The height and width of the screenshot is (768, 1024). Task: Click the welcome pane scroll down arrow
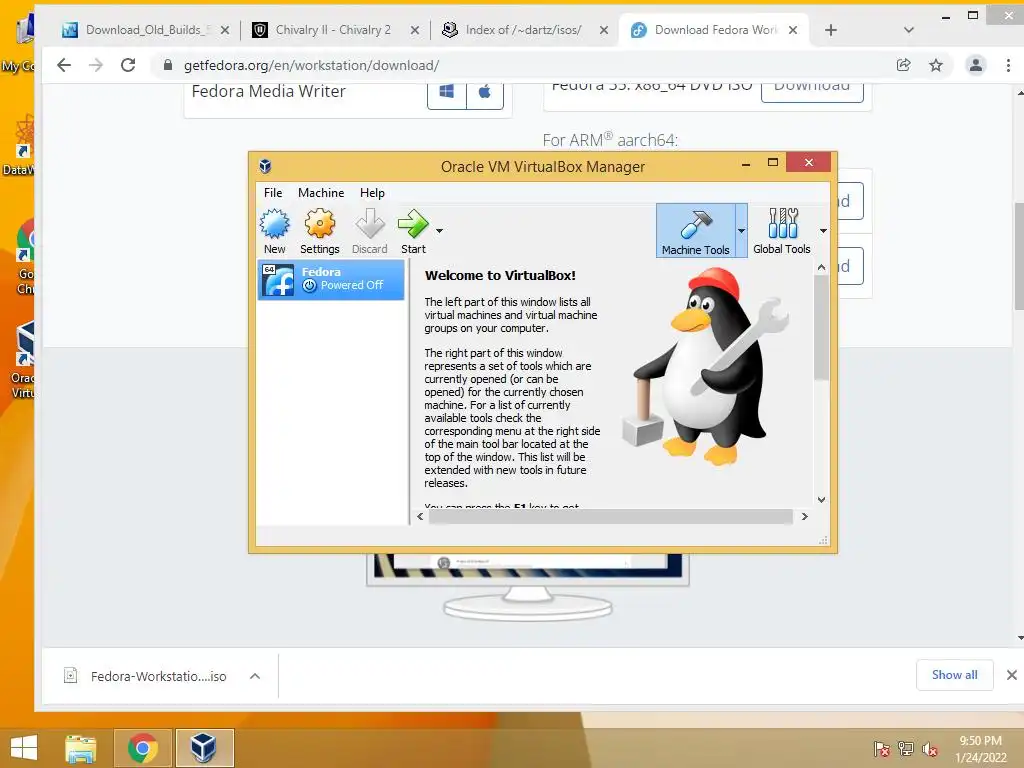coord(822,500)
